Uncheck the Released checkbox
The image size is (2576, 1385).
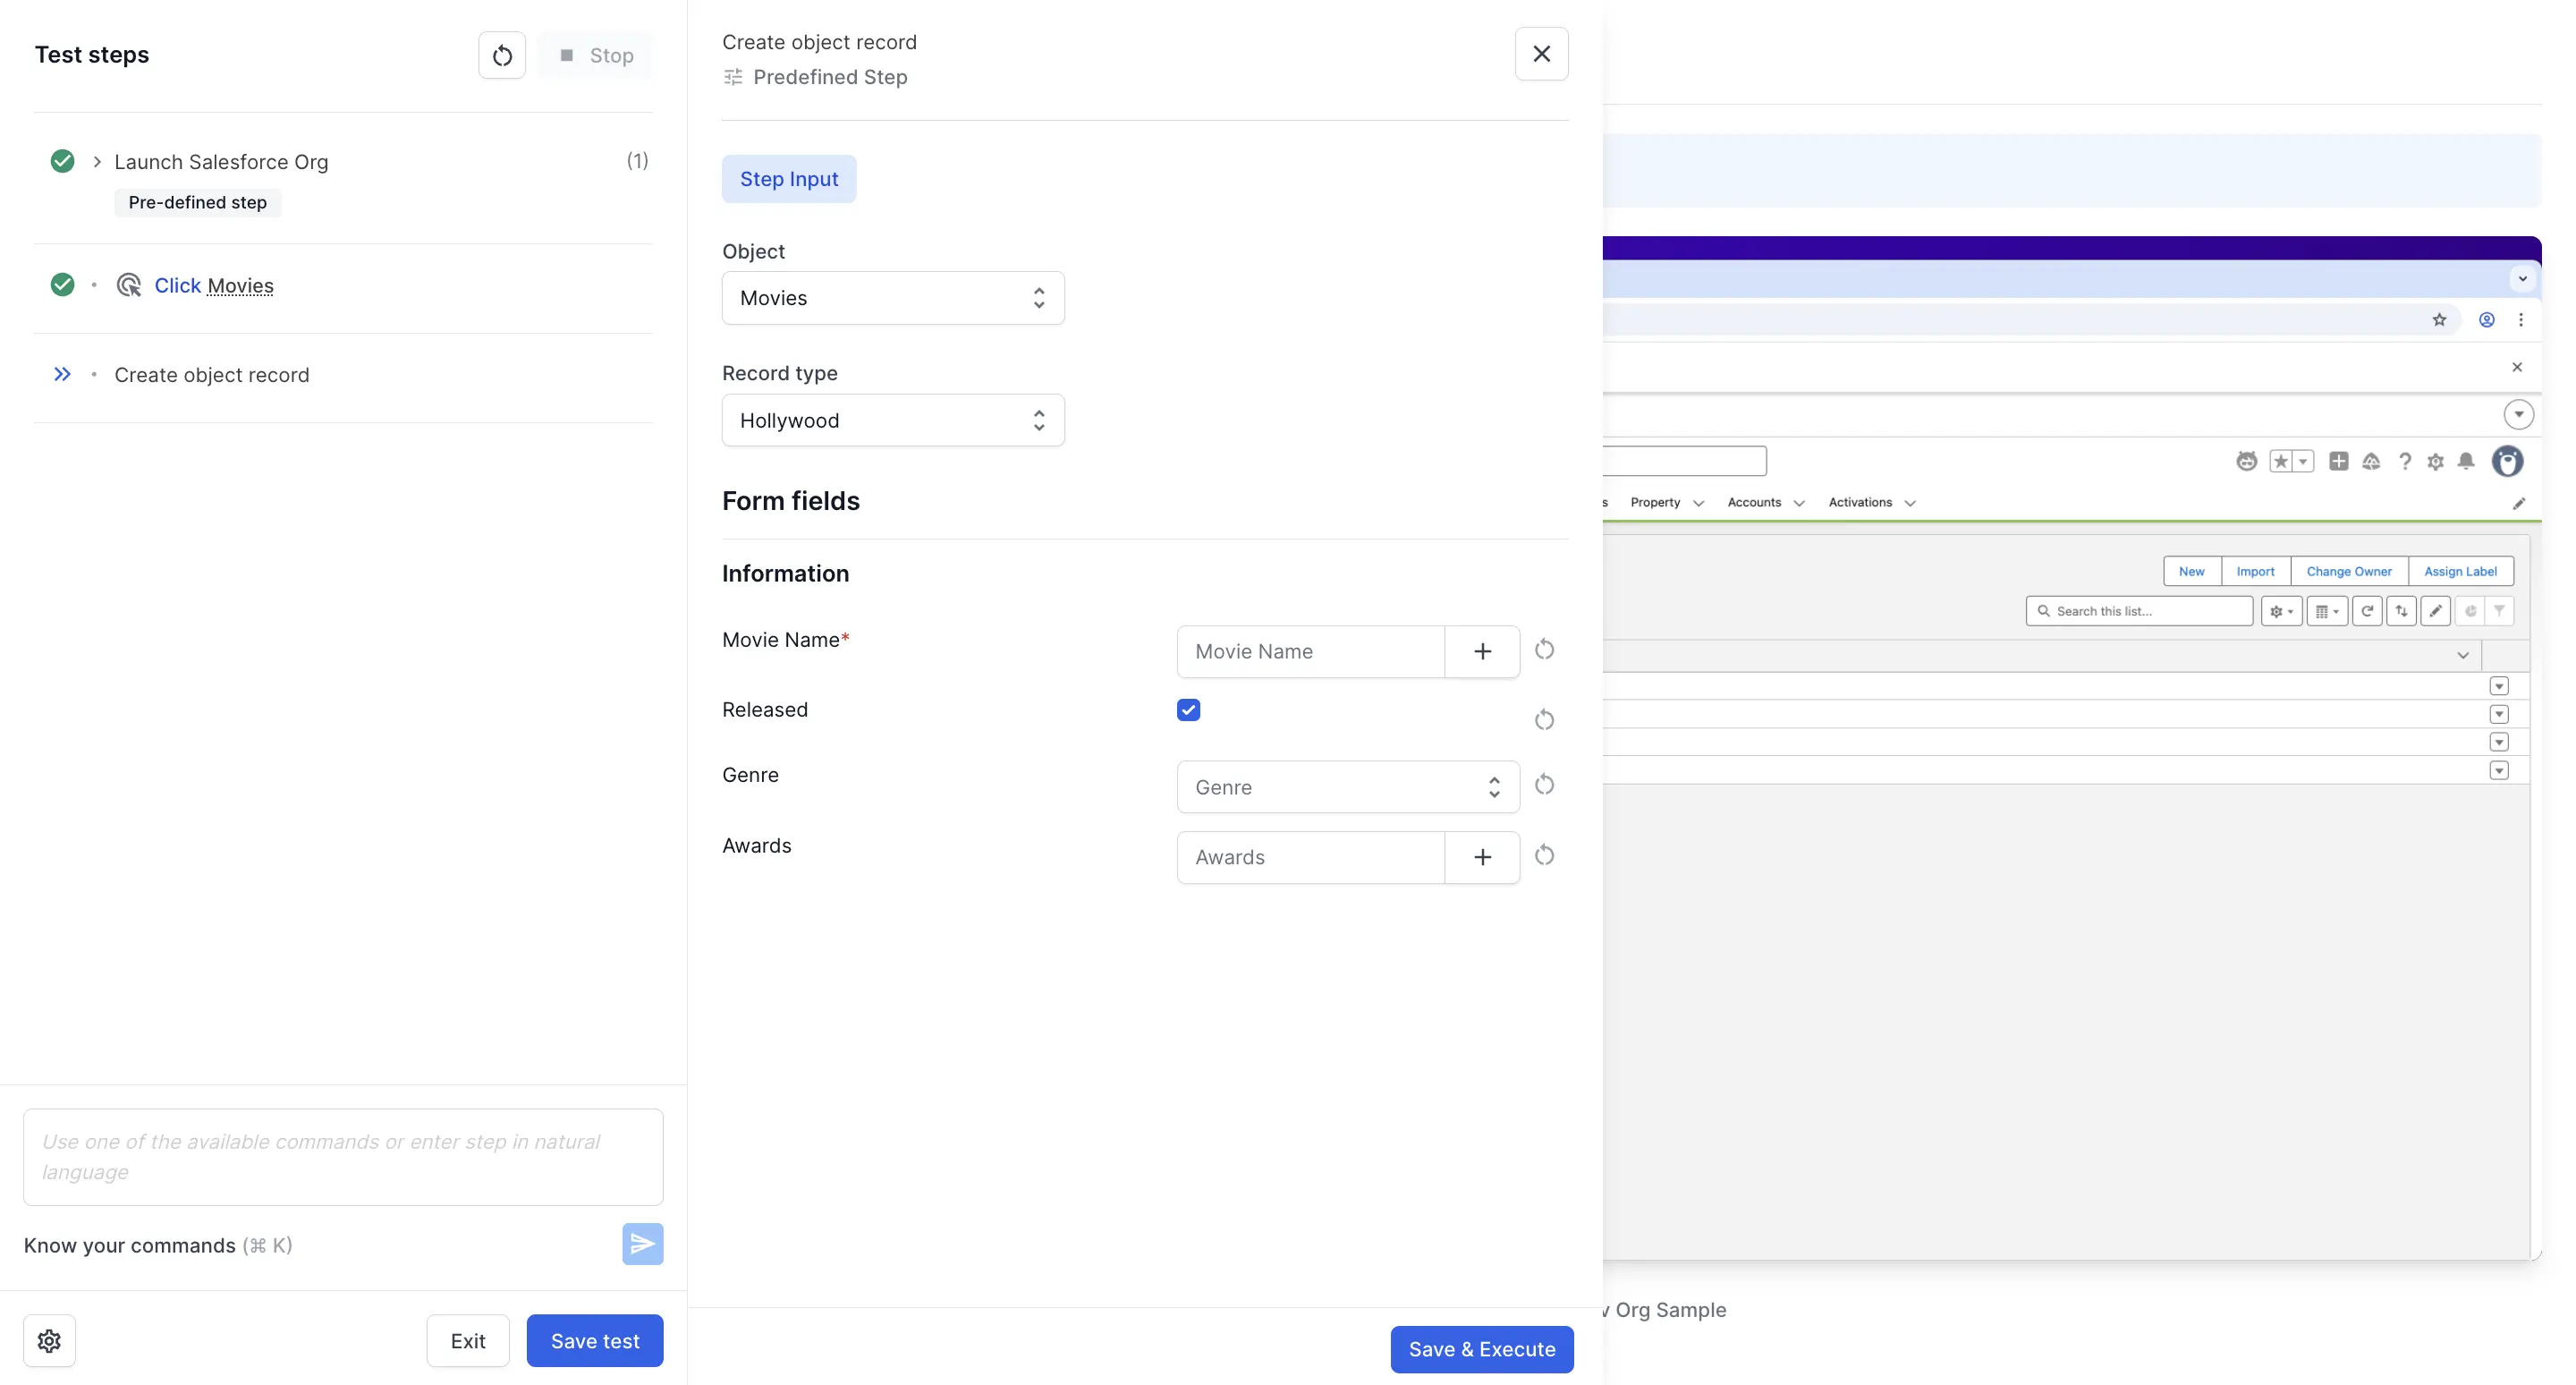pos(1188,709)
